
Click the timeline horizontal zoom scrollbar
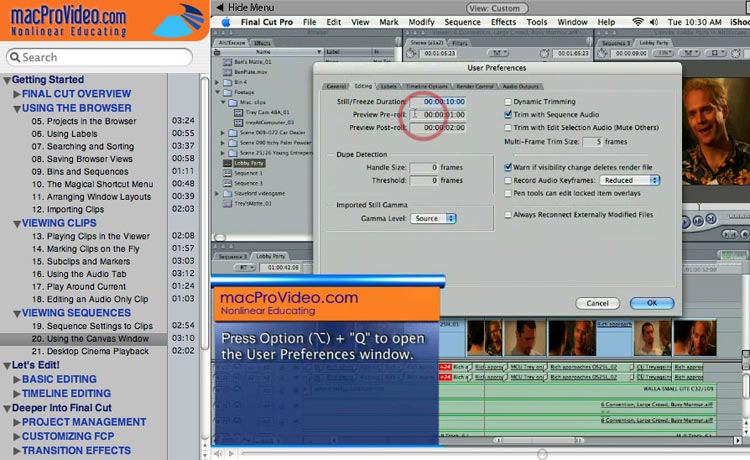click(x=538, y=440)
